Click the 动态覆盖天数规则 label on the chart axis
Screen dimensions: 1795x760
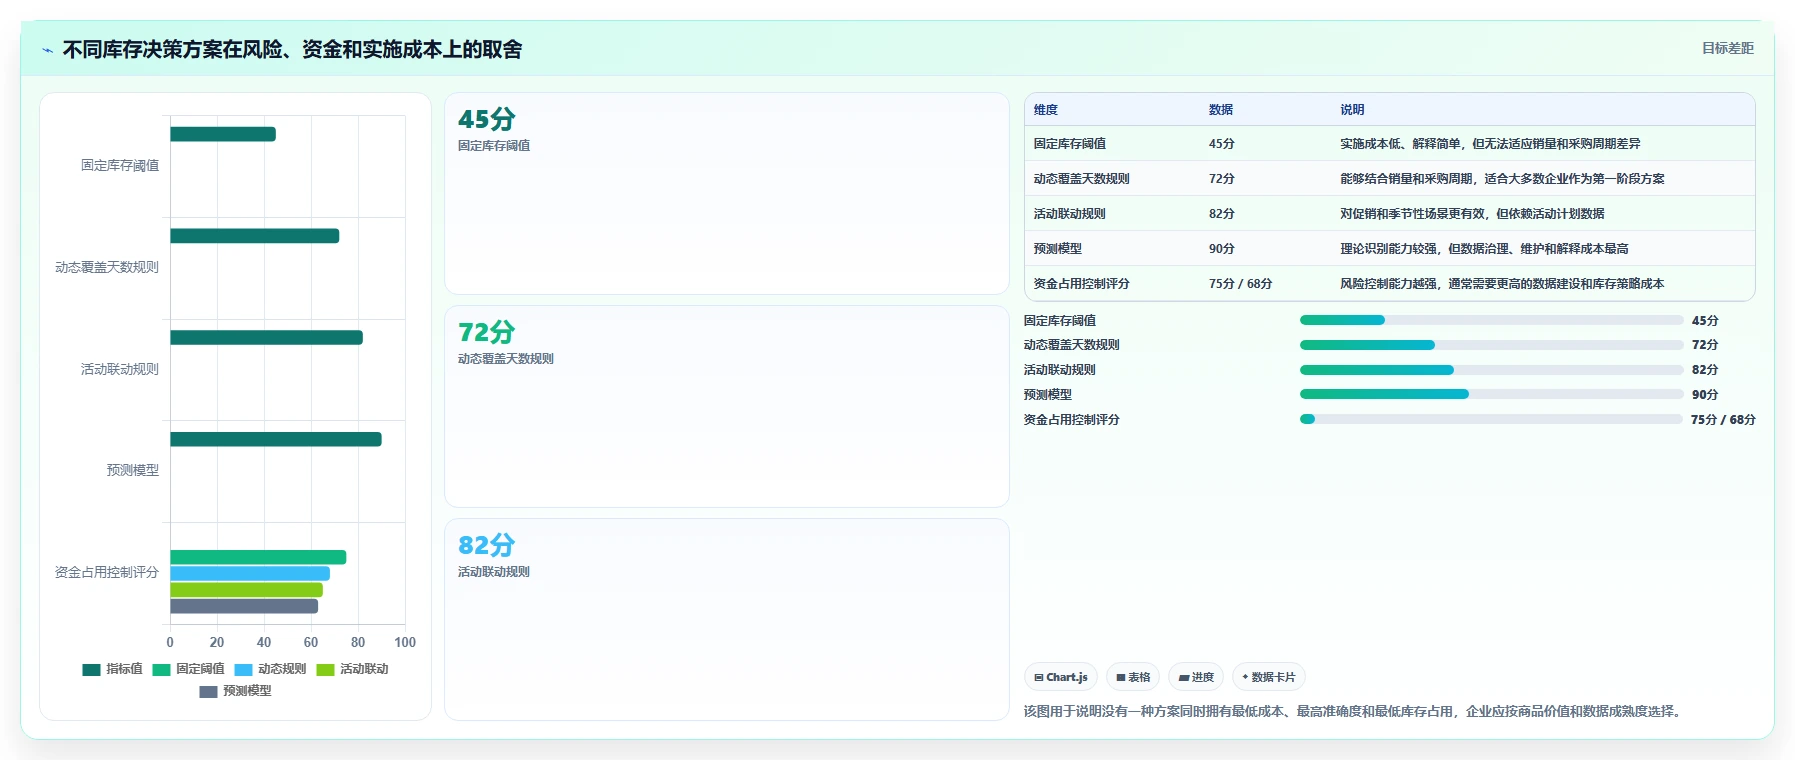[x=107, y=268]
